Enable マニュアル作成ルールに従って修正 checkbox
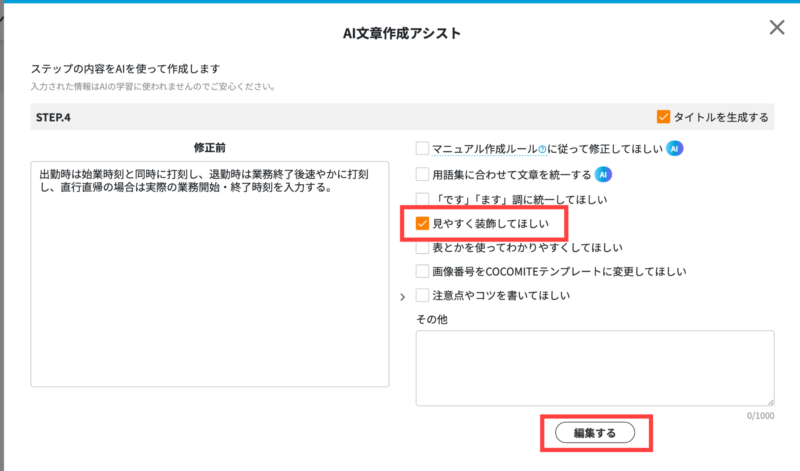800x471 pixels. click(x=422, y=148)
